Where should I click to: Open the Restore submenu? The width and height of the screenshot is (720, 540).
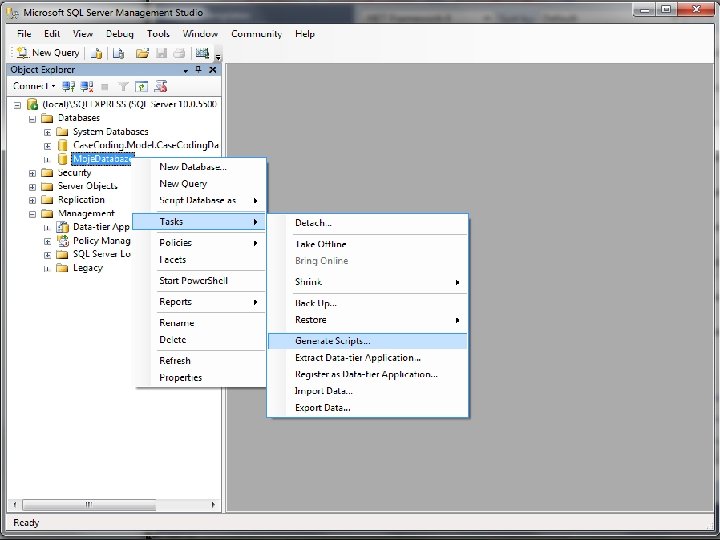367,320
